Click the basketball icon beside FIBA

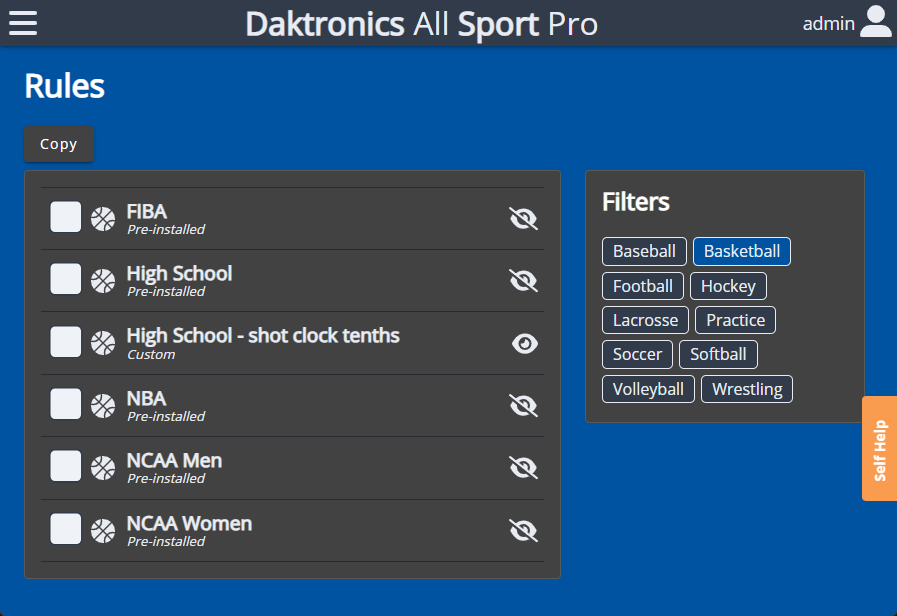103,219
